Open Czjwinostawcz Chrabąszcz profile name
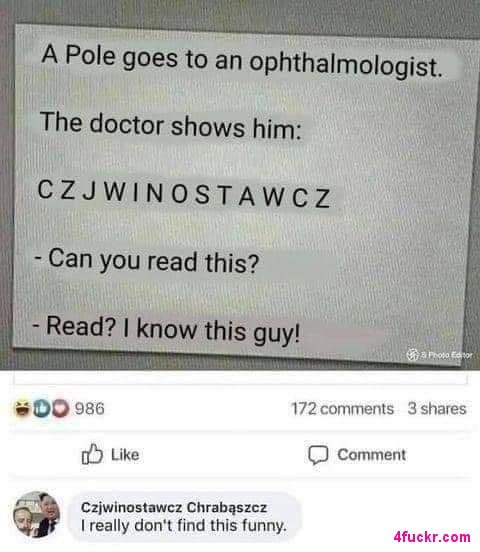480x552 pixels. [174, 507]
